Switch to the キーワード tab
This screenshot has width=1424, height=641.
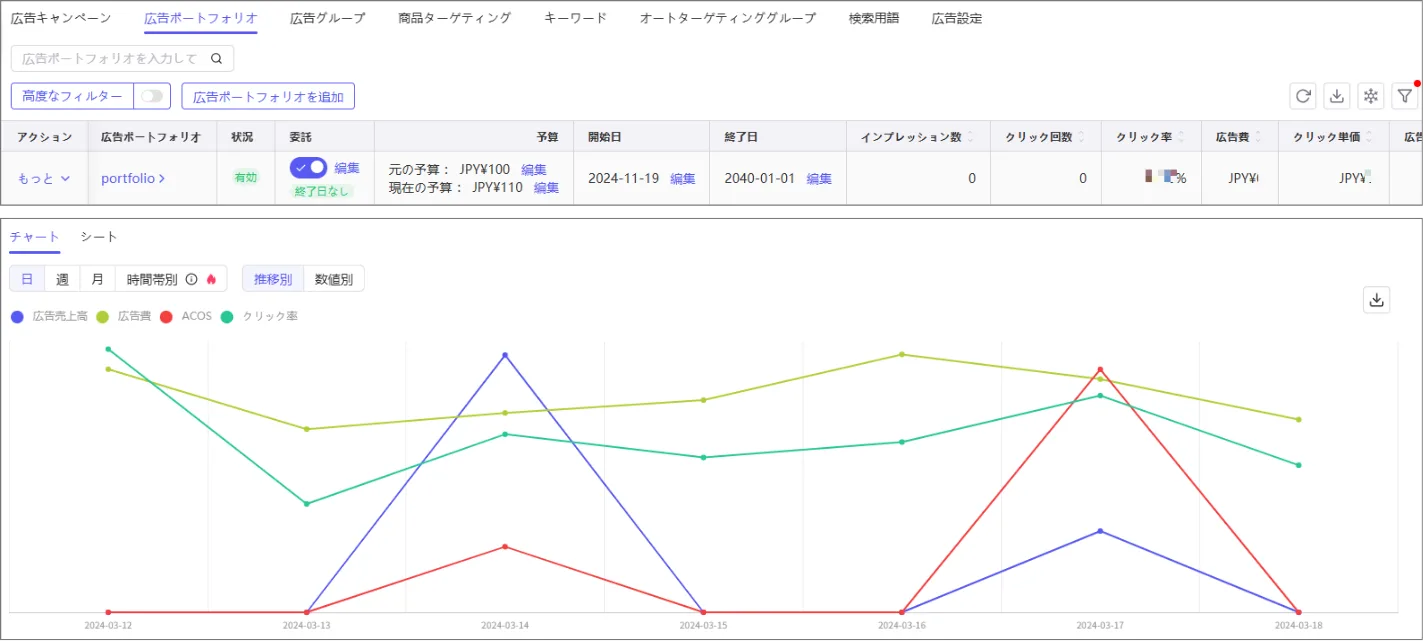click(x=575, y=18)
